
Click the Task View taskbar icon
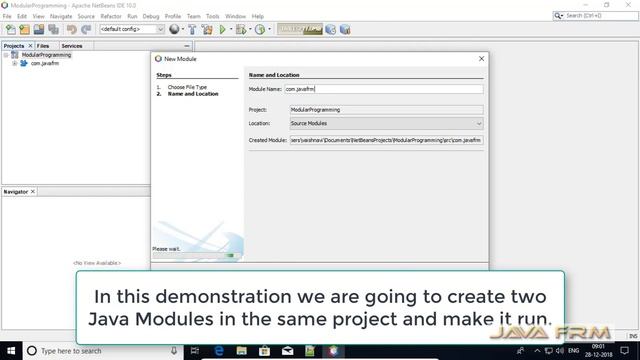click(x=195, y=351)
